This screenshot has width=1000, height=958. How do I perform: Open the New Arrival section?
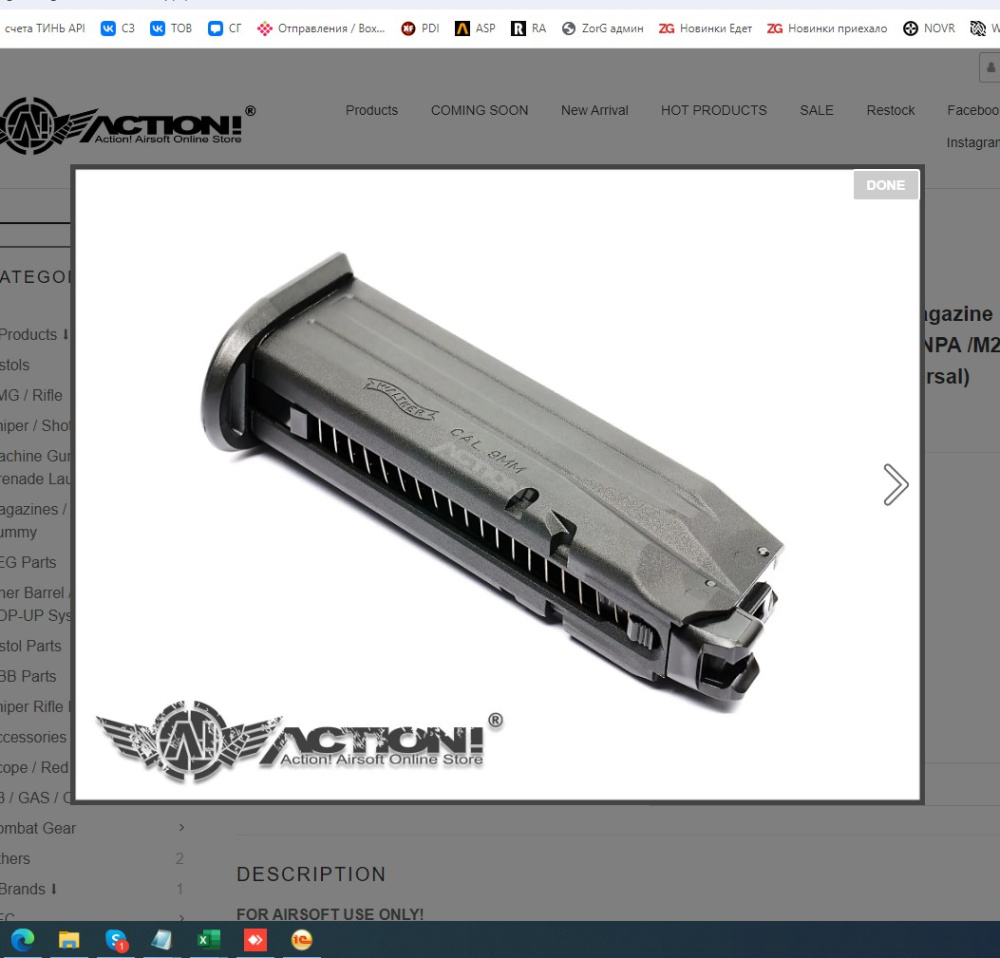click(594, 110)
